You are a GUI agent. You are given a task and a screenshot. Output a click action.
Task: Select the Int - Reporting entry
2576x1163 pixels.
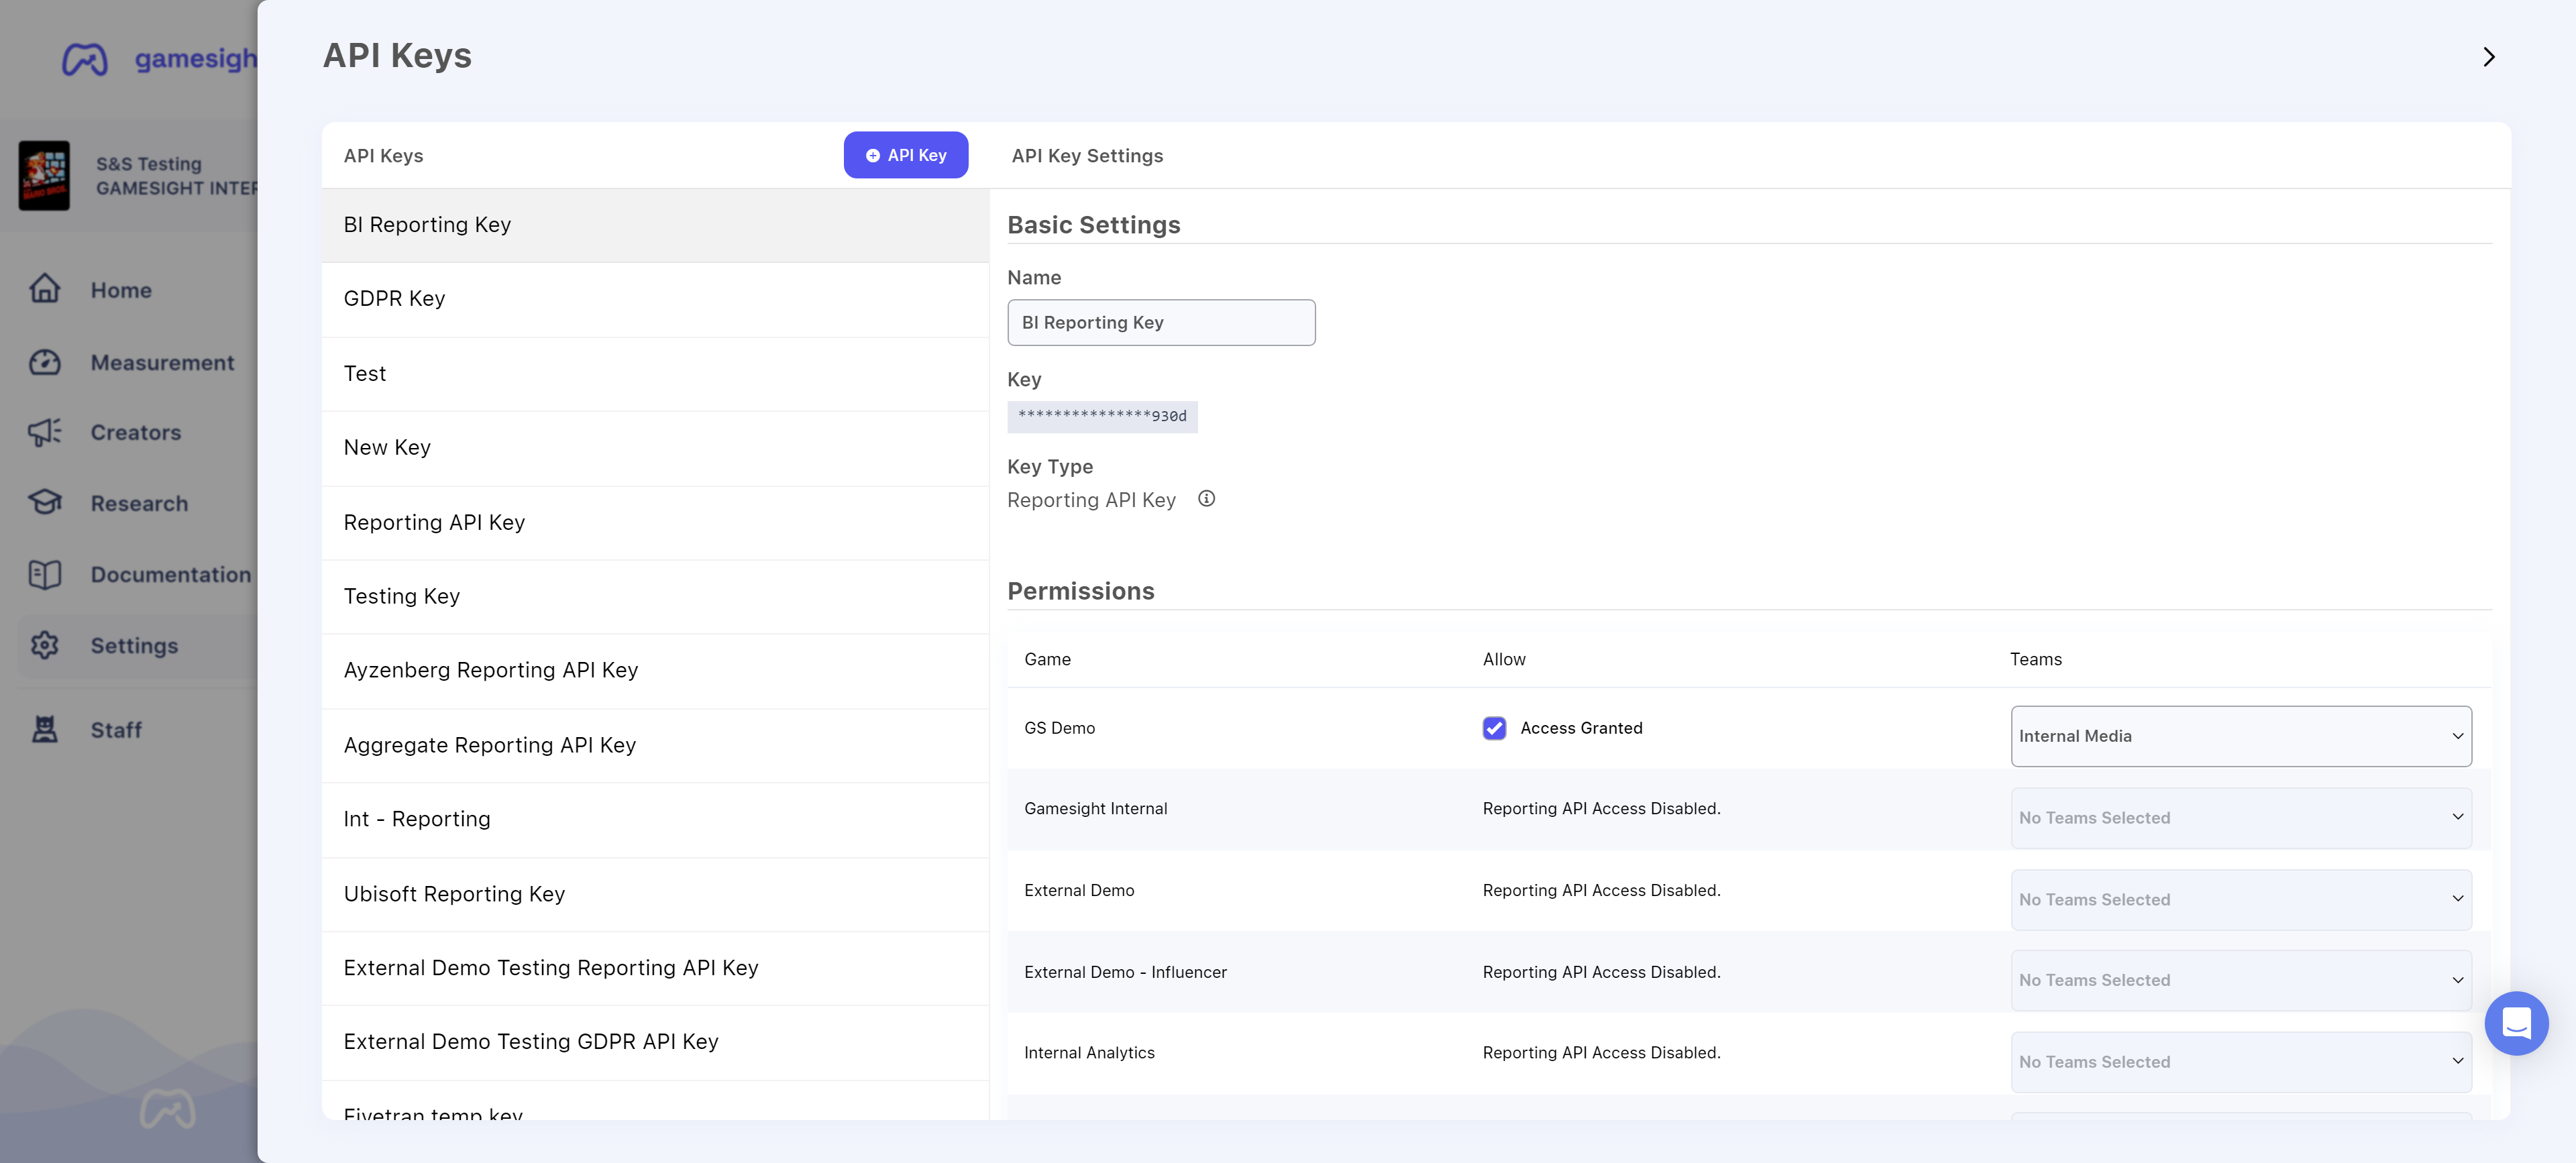coord(655,820)
